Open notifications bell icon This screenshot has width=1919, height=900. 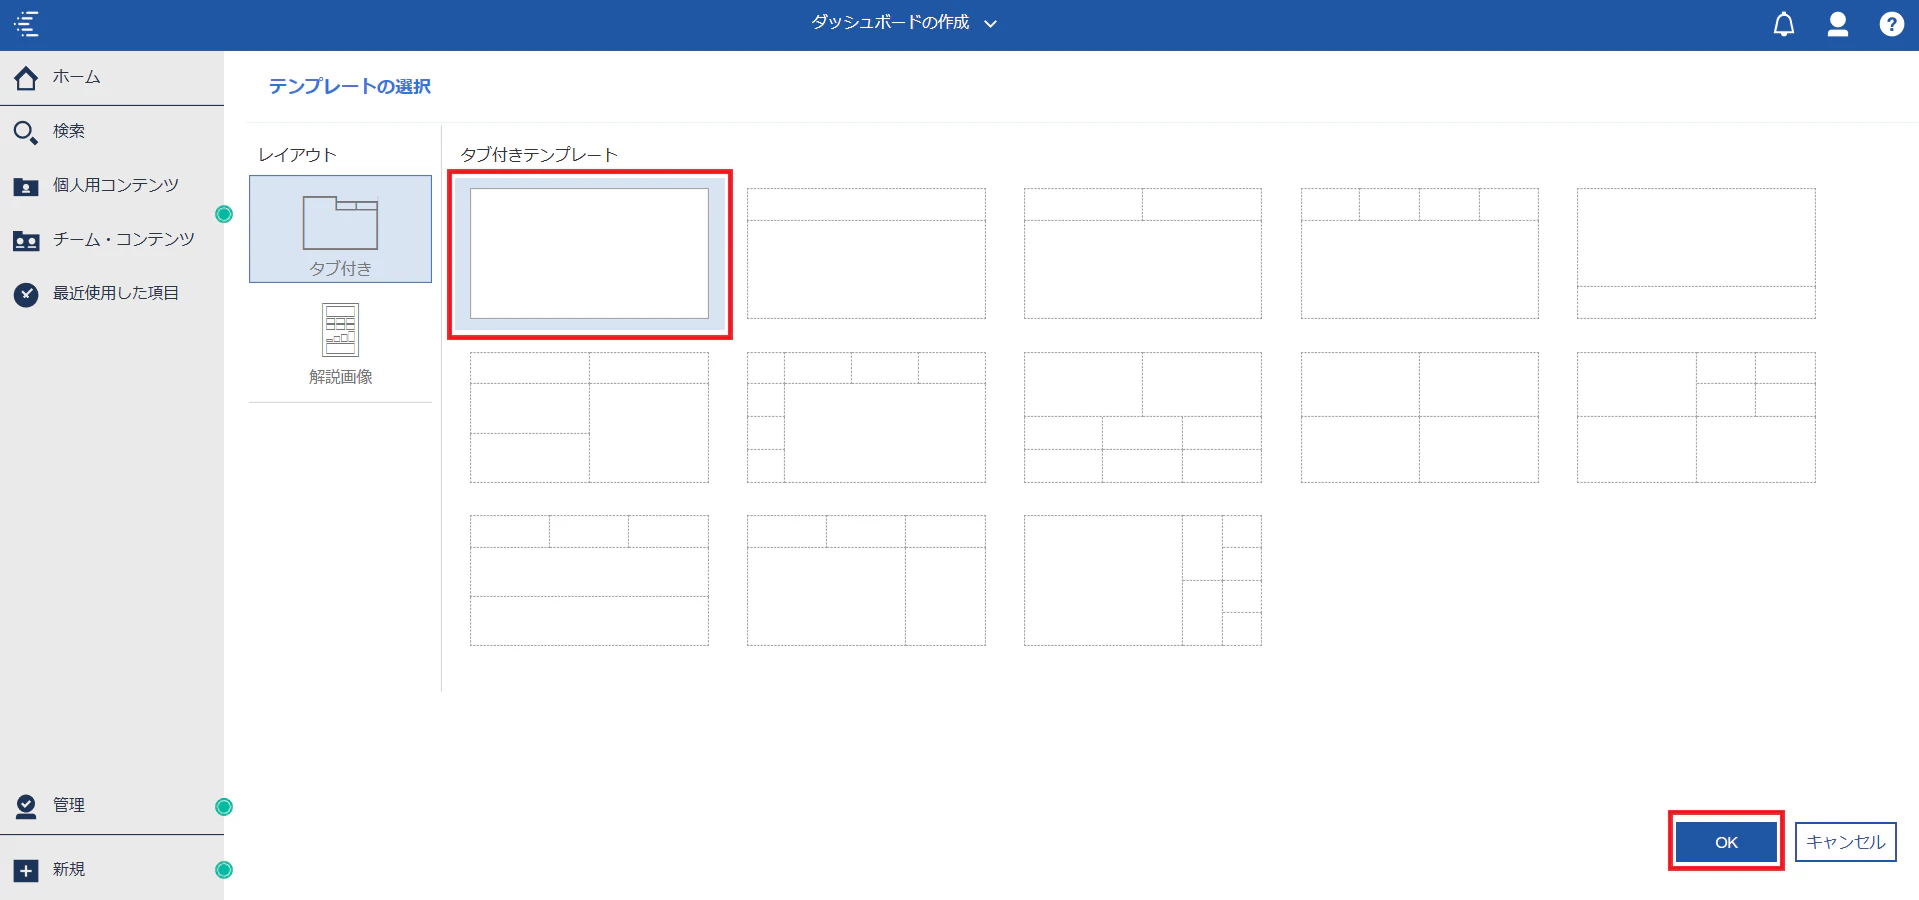pyautogui.click(x=1784, y=24)
